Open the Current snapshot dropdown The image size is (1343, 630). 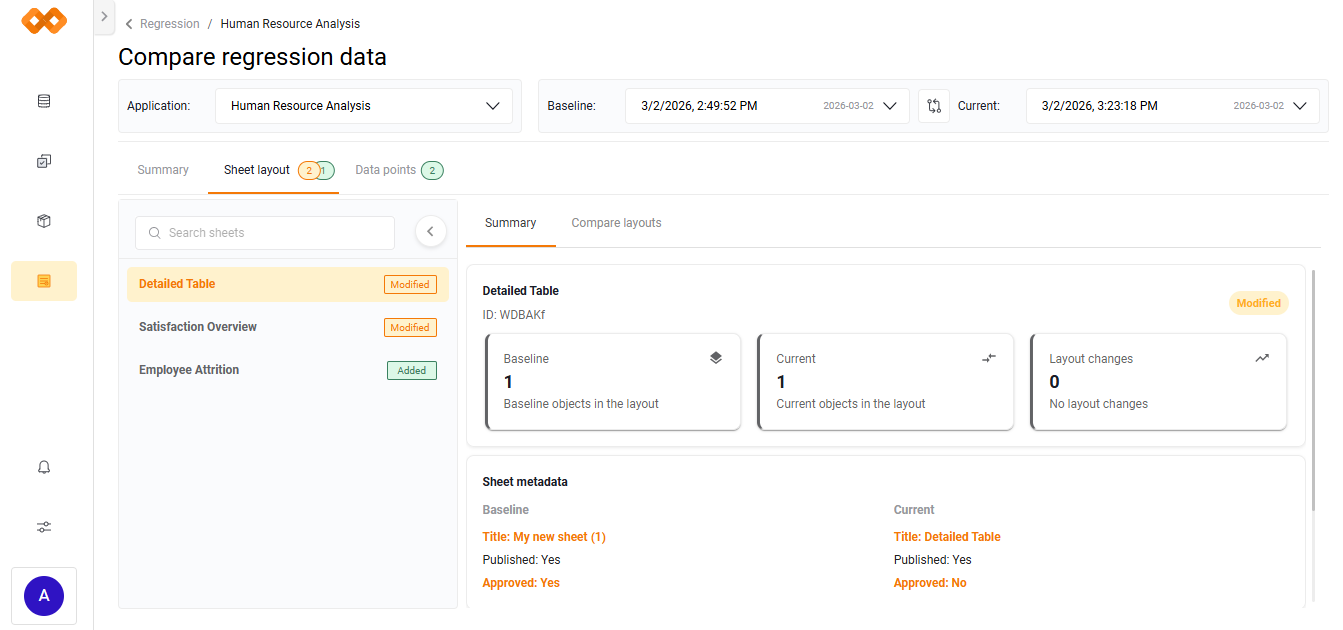click(1172, 106)
